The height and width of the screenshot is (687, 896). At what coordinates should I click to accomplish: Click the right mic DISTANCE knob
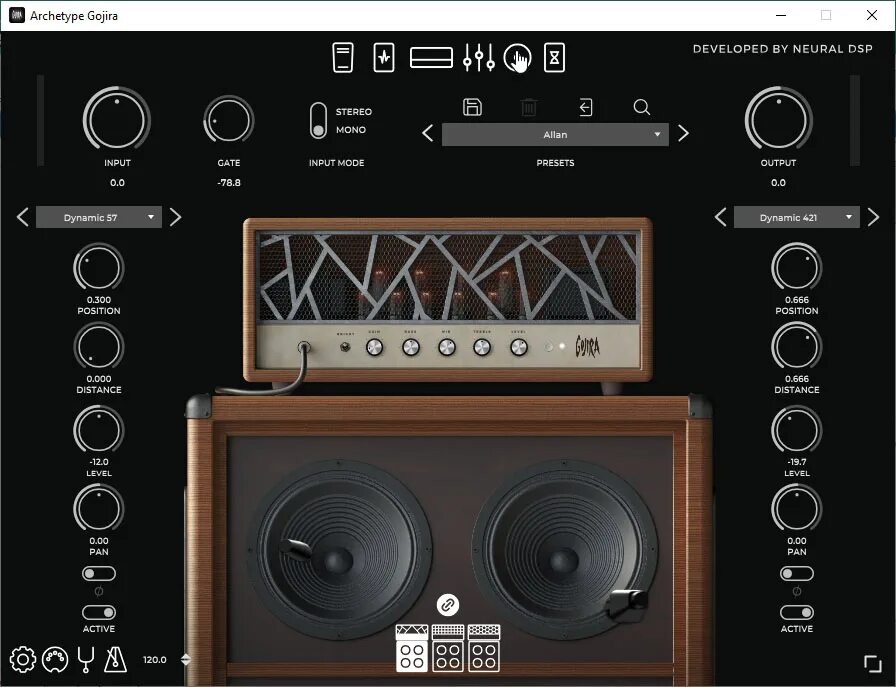(797, 346)
